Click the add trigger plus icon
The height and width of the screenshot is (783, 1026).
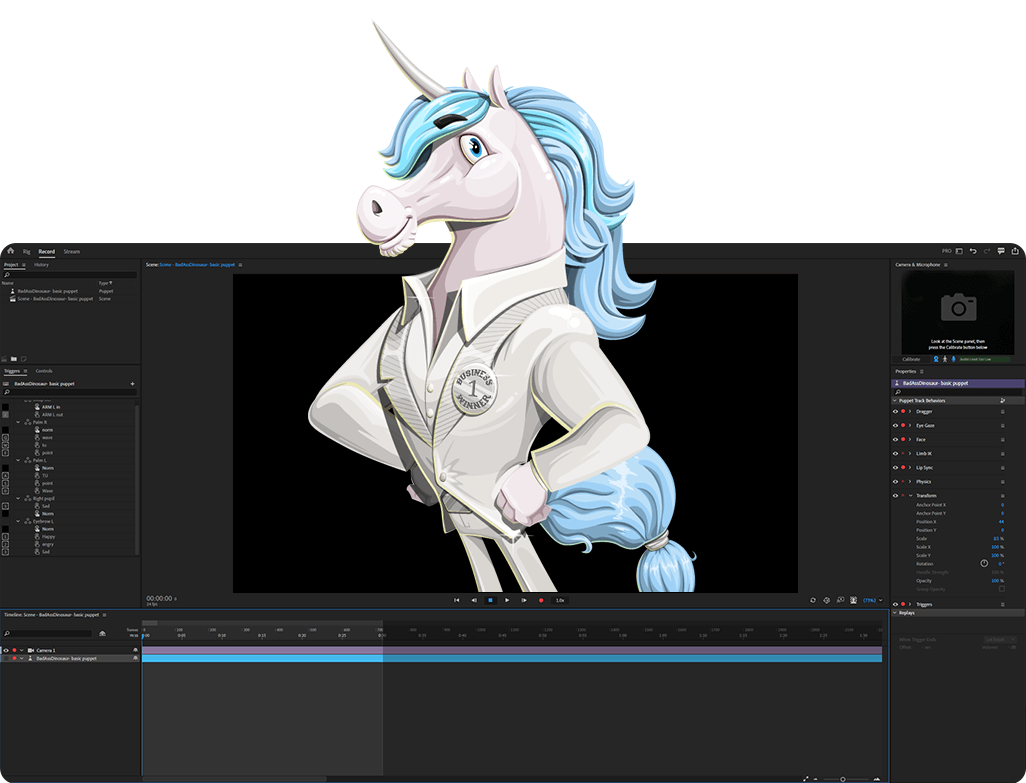click(x=132, y=383)
